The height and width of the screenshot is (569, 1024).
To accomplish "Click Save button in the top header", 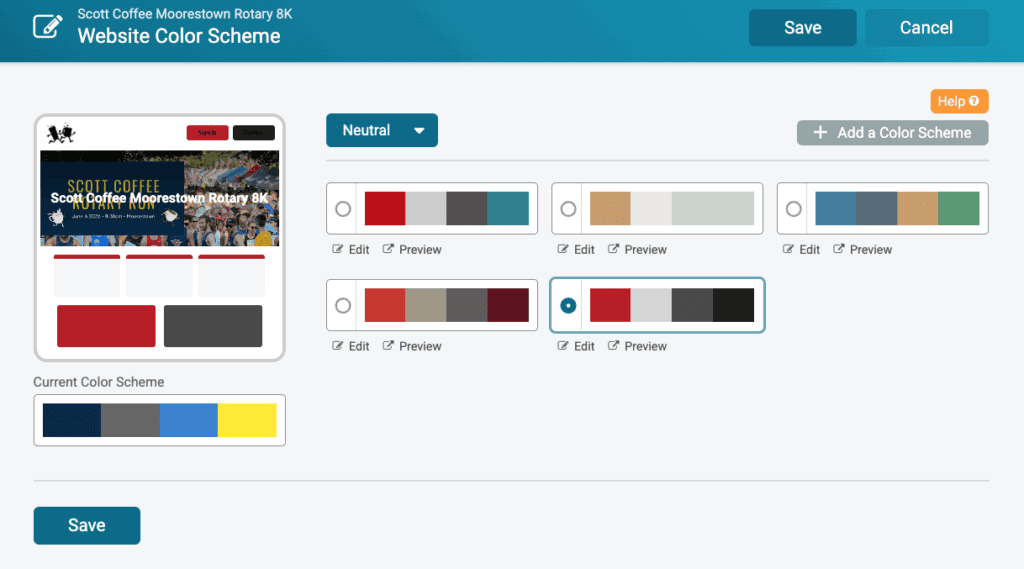I will (802, 28).
